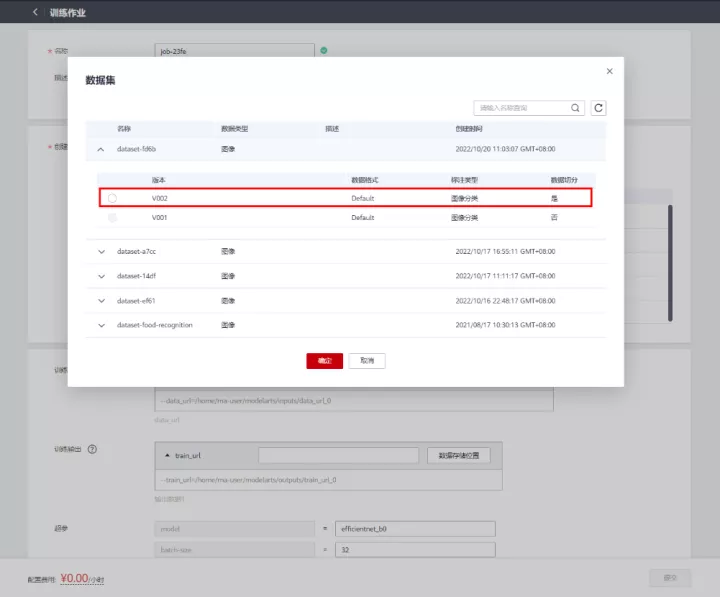
Task: Expand the dataset-food-recognition row
Action: click(x=101, y=325)
